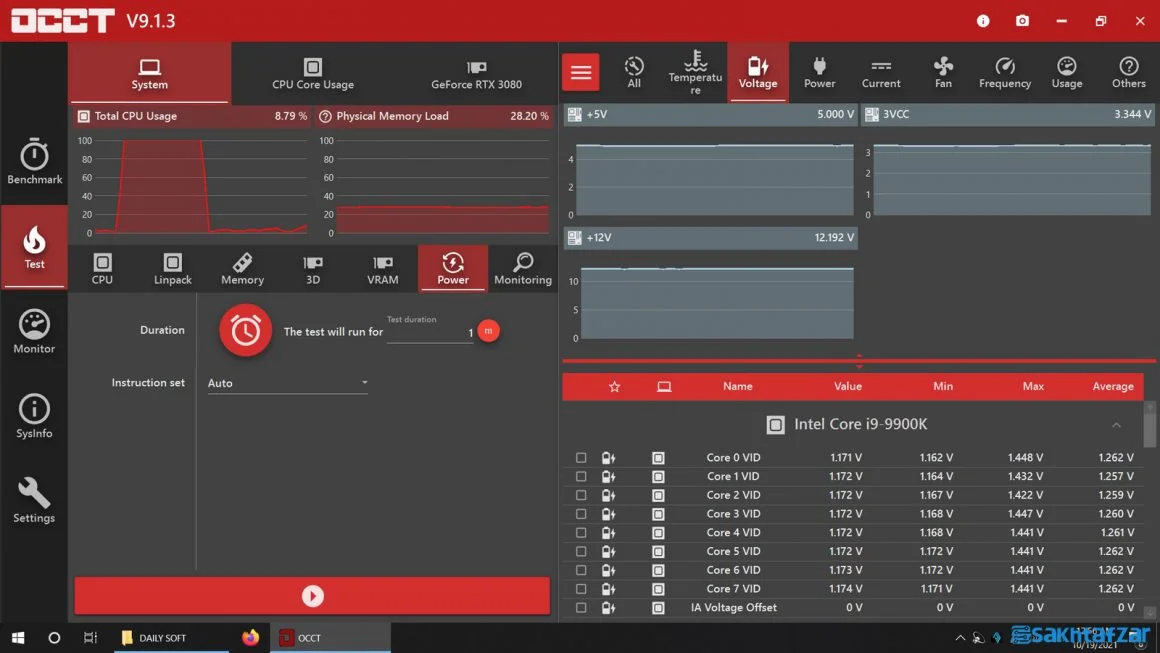Show Others sensors filter
Viewport: 1160px width, 653px height.
pos(1129,72)
